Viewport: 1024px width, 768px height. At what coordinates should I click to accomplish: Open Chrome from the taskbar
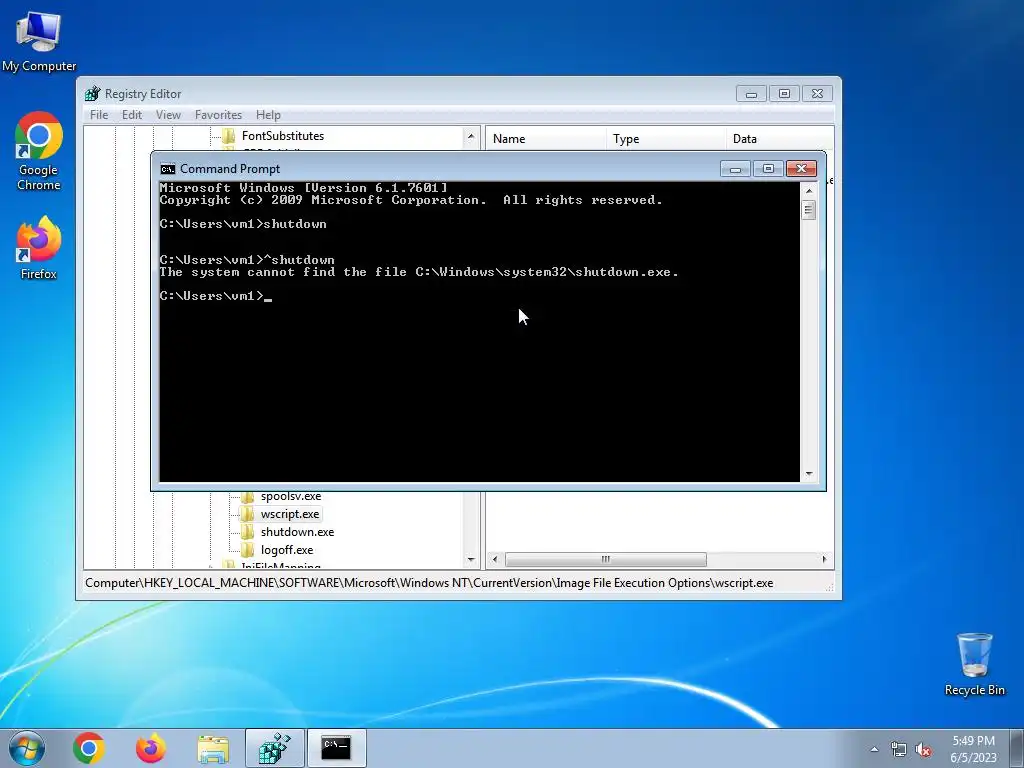(89, 748)
